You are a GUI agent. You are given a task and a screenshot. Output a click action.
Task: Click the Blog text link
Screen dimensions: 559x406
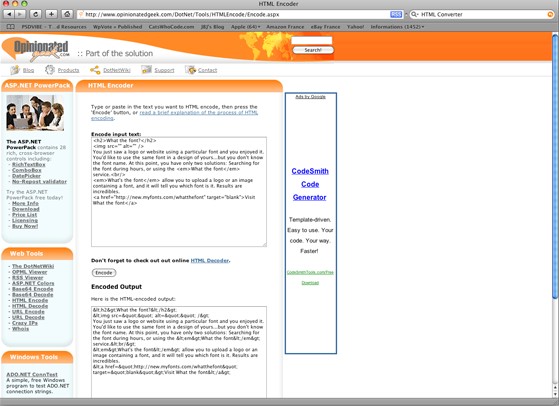(x=29, y=70)
